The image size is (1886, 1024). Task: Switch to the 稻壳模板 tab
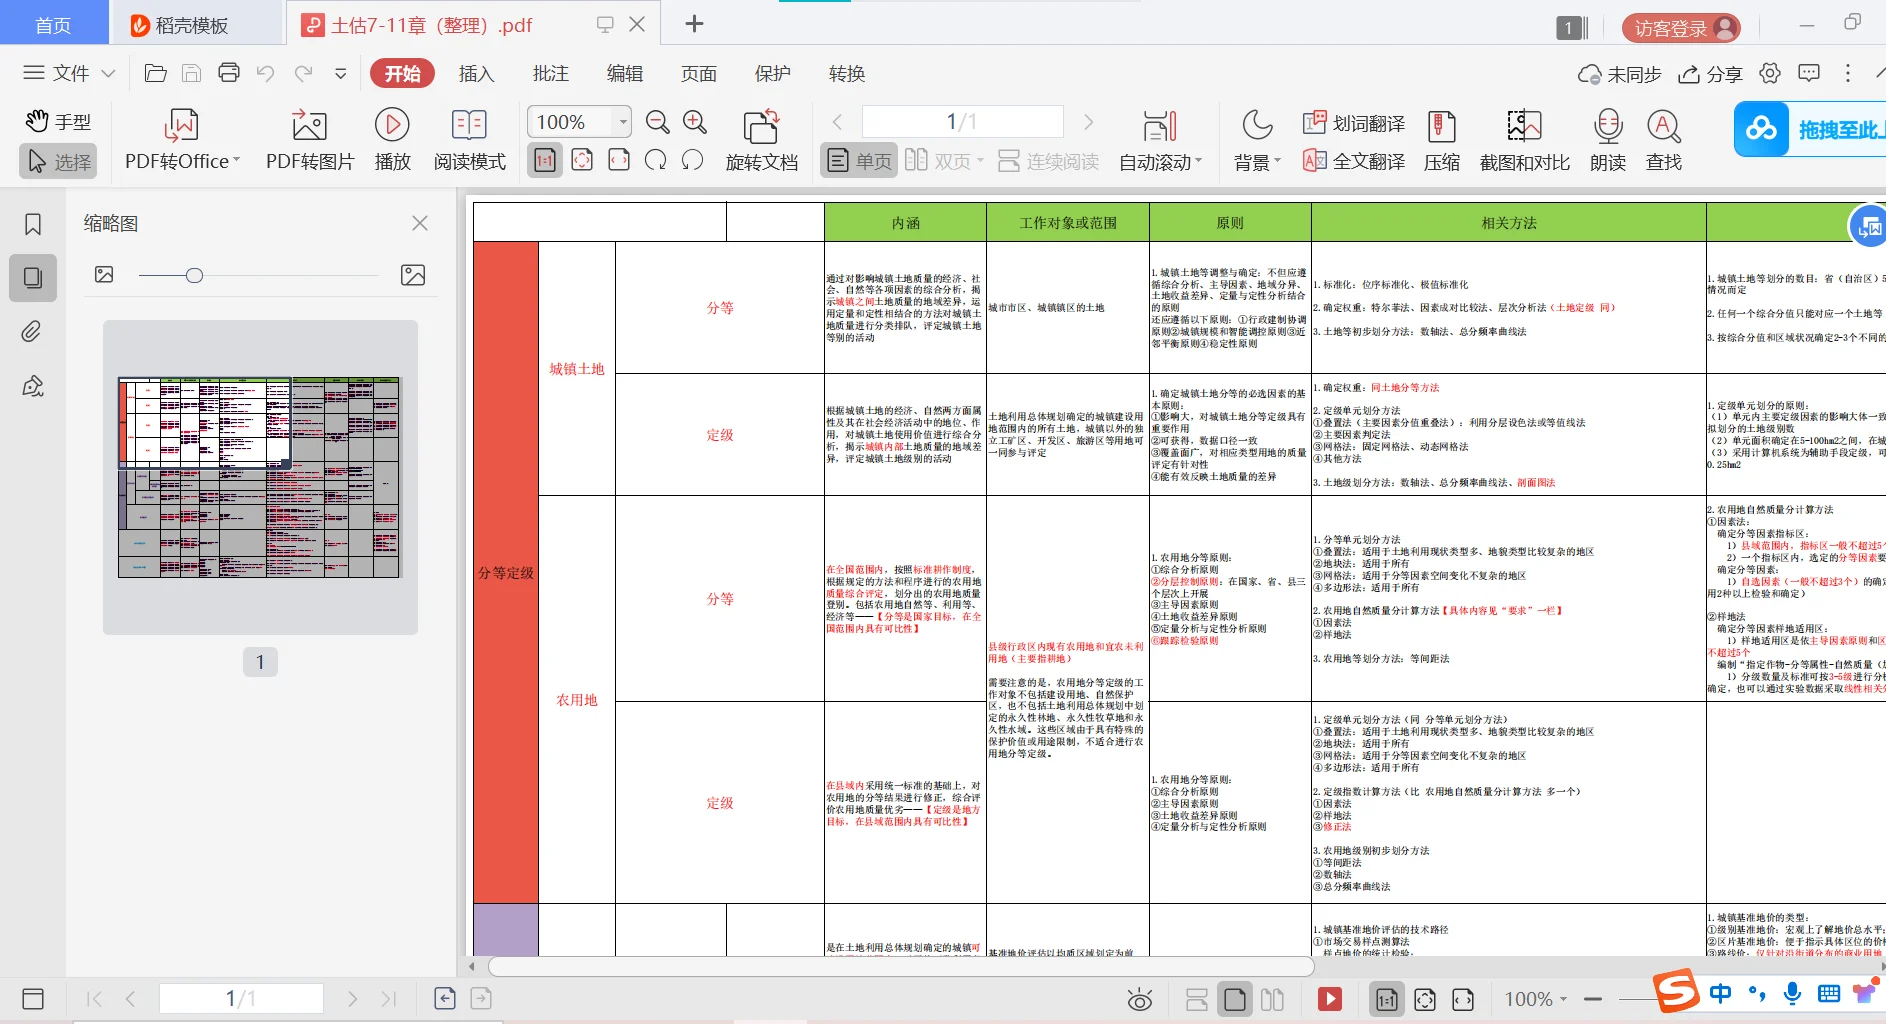(x=195, y=24)
